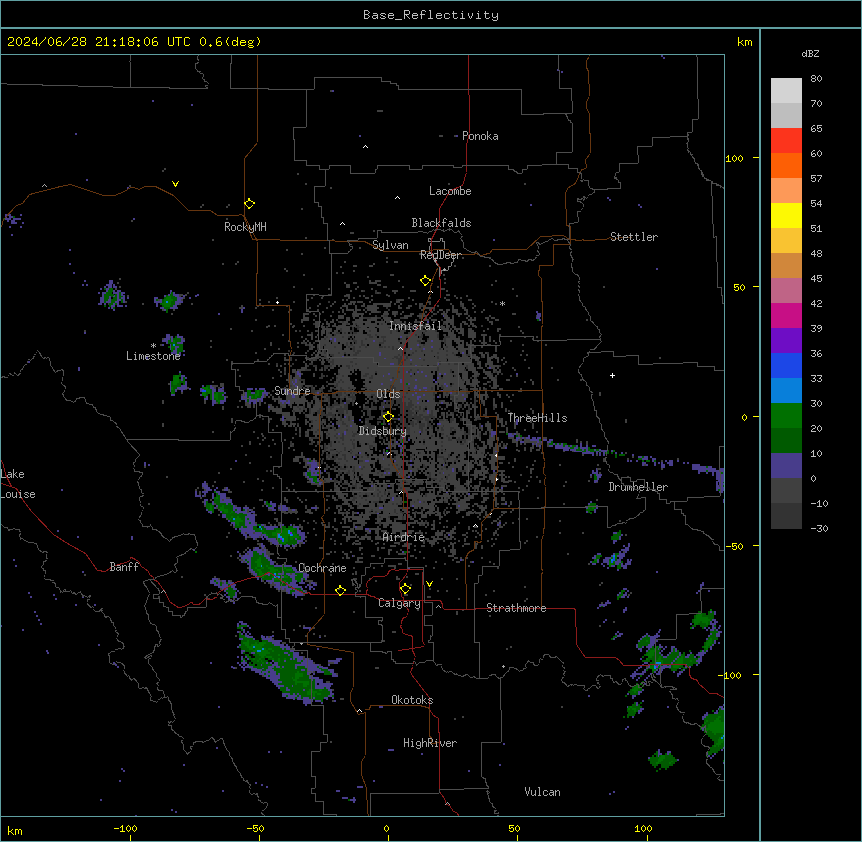Click the Olds town label
Image resolution: width=862 pixels, height=842 pixels.
point(388,394)
